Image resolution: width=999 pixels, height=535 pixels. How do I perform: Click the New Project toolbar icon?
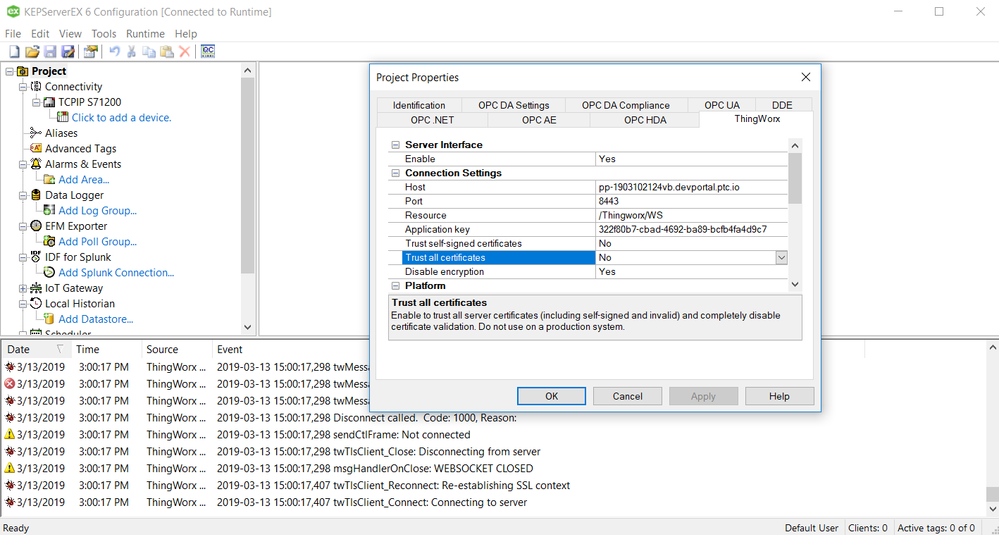[x=14, y=52]
